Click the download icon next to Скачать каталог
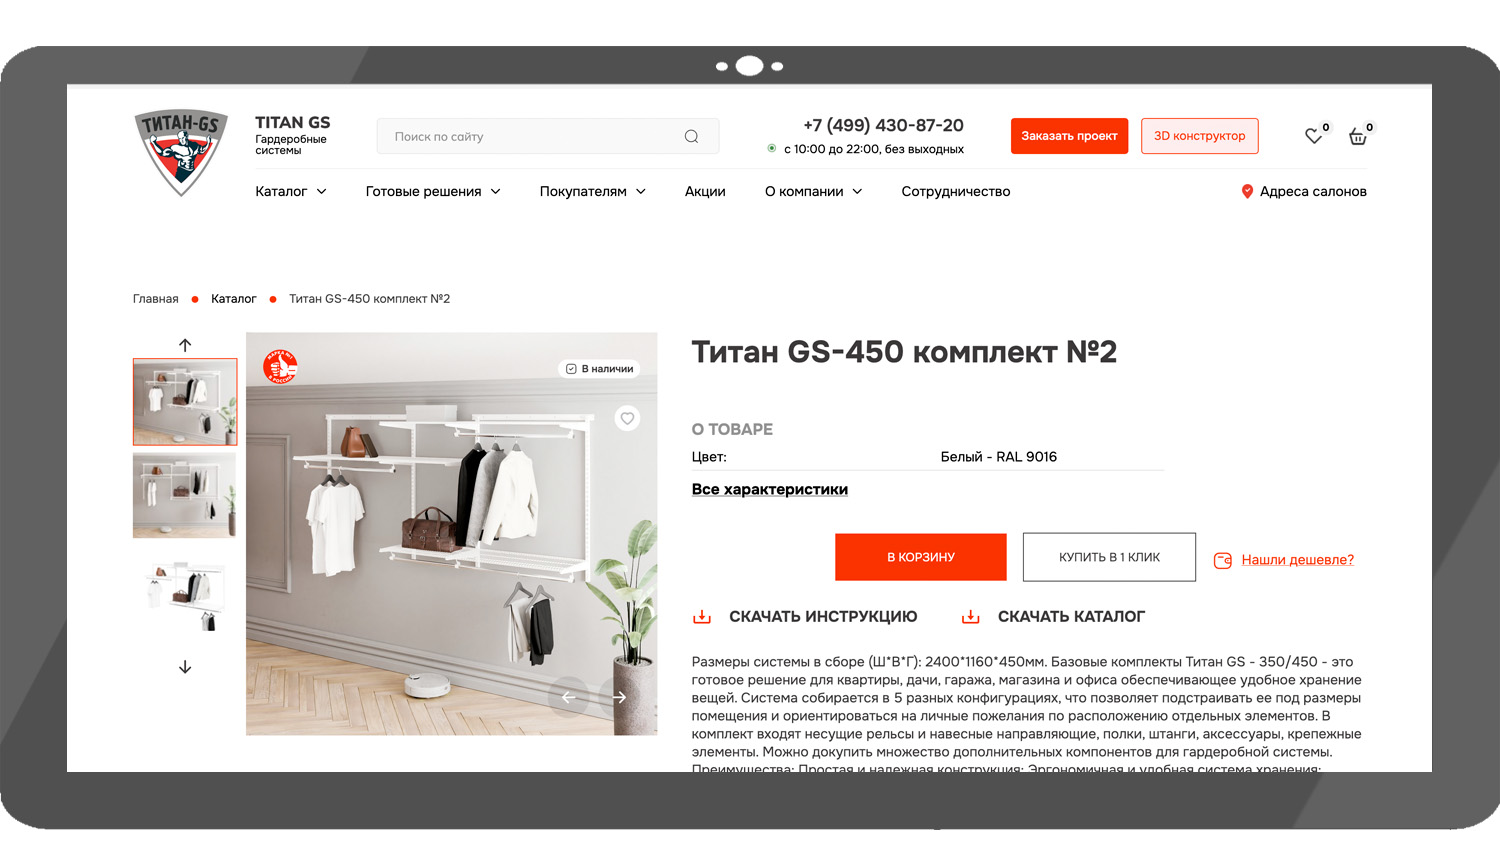Viewport: 1500px width, 843px height. [x=970, y=616]
